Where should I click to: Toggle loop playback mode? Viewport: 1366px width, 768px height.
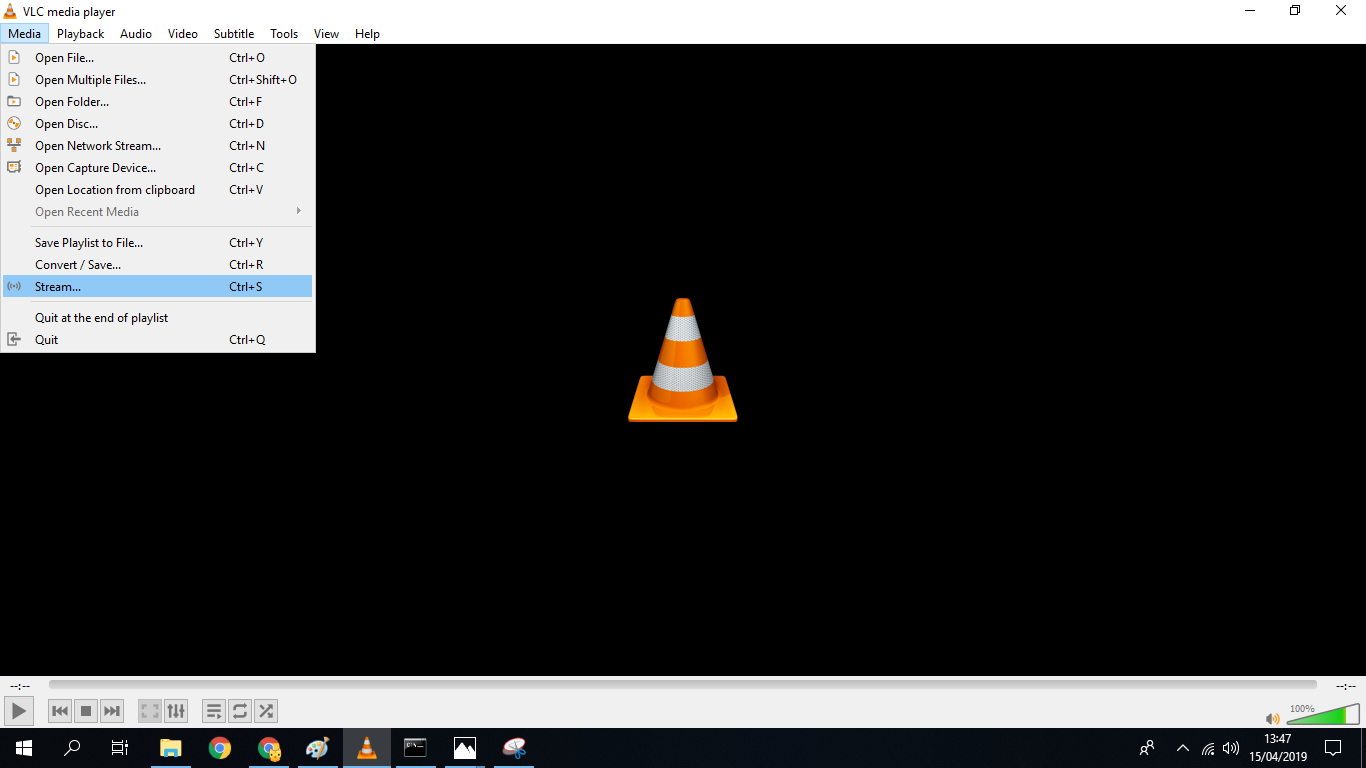(x=240, y=711)
